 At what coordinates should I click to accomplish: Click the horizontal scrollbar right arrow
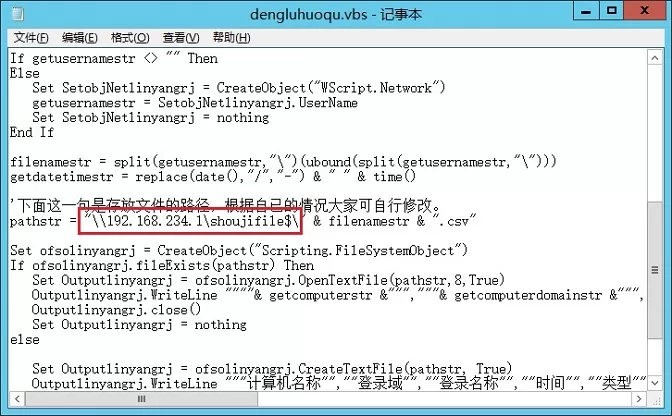point(639,399)
